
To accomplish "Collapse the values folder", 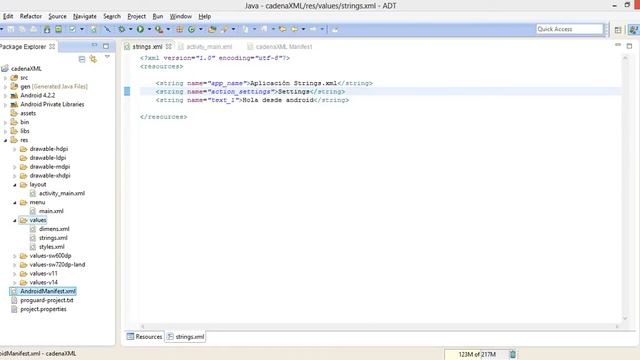I will [15, 220].
